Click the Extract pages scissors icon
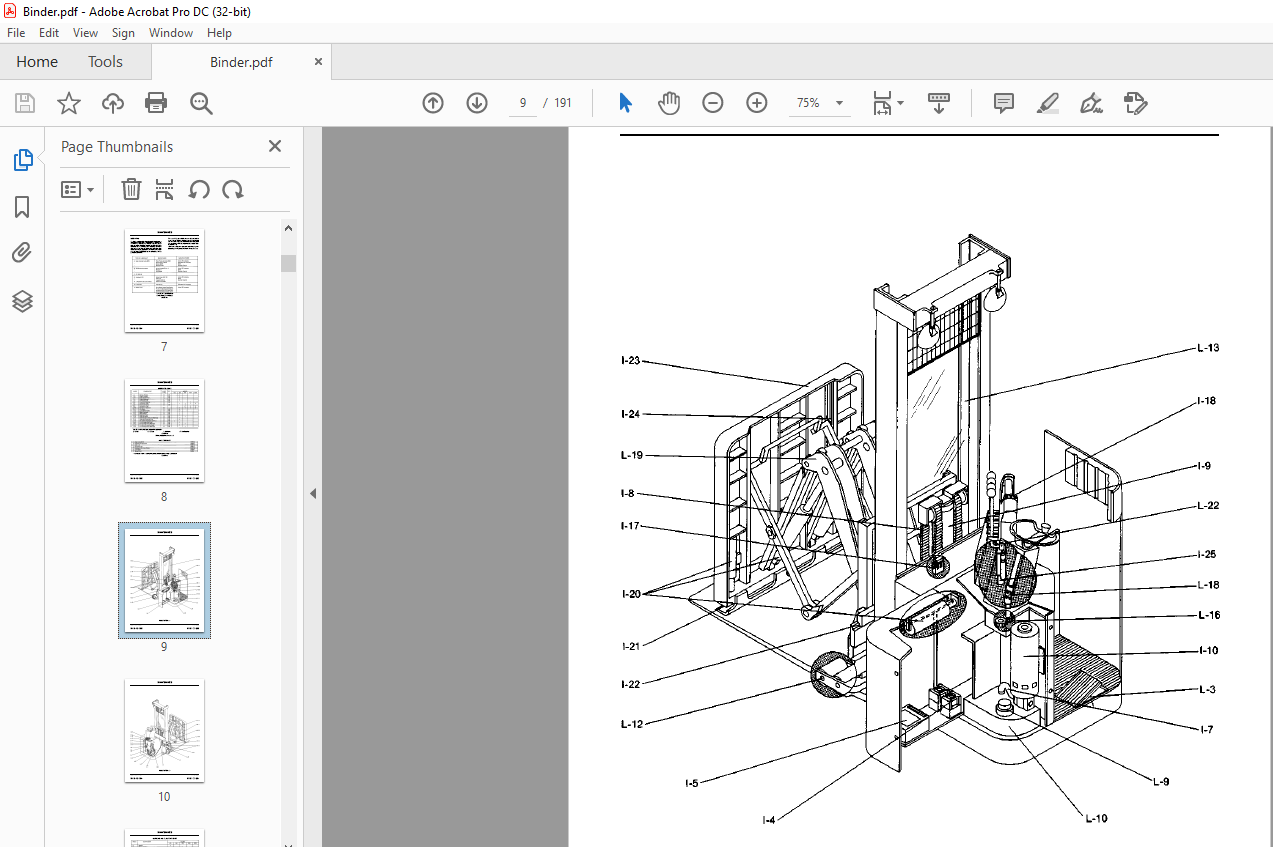 point(165,189)
